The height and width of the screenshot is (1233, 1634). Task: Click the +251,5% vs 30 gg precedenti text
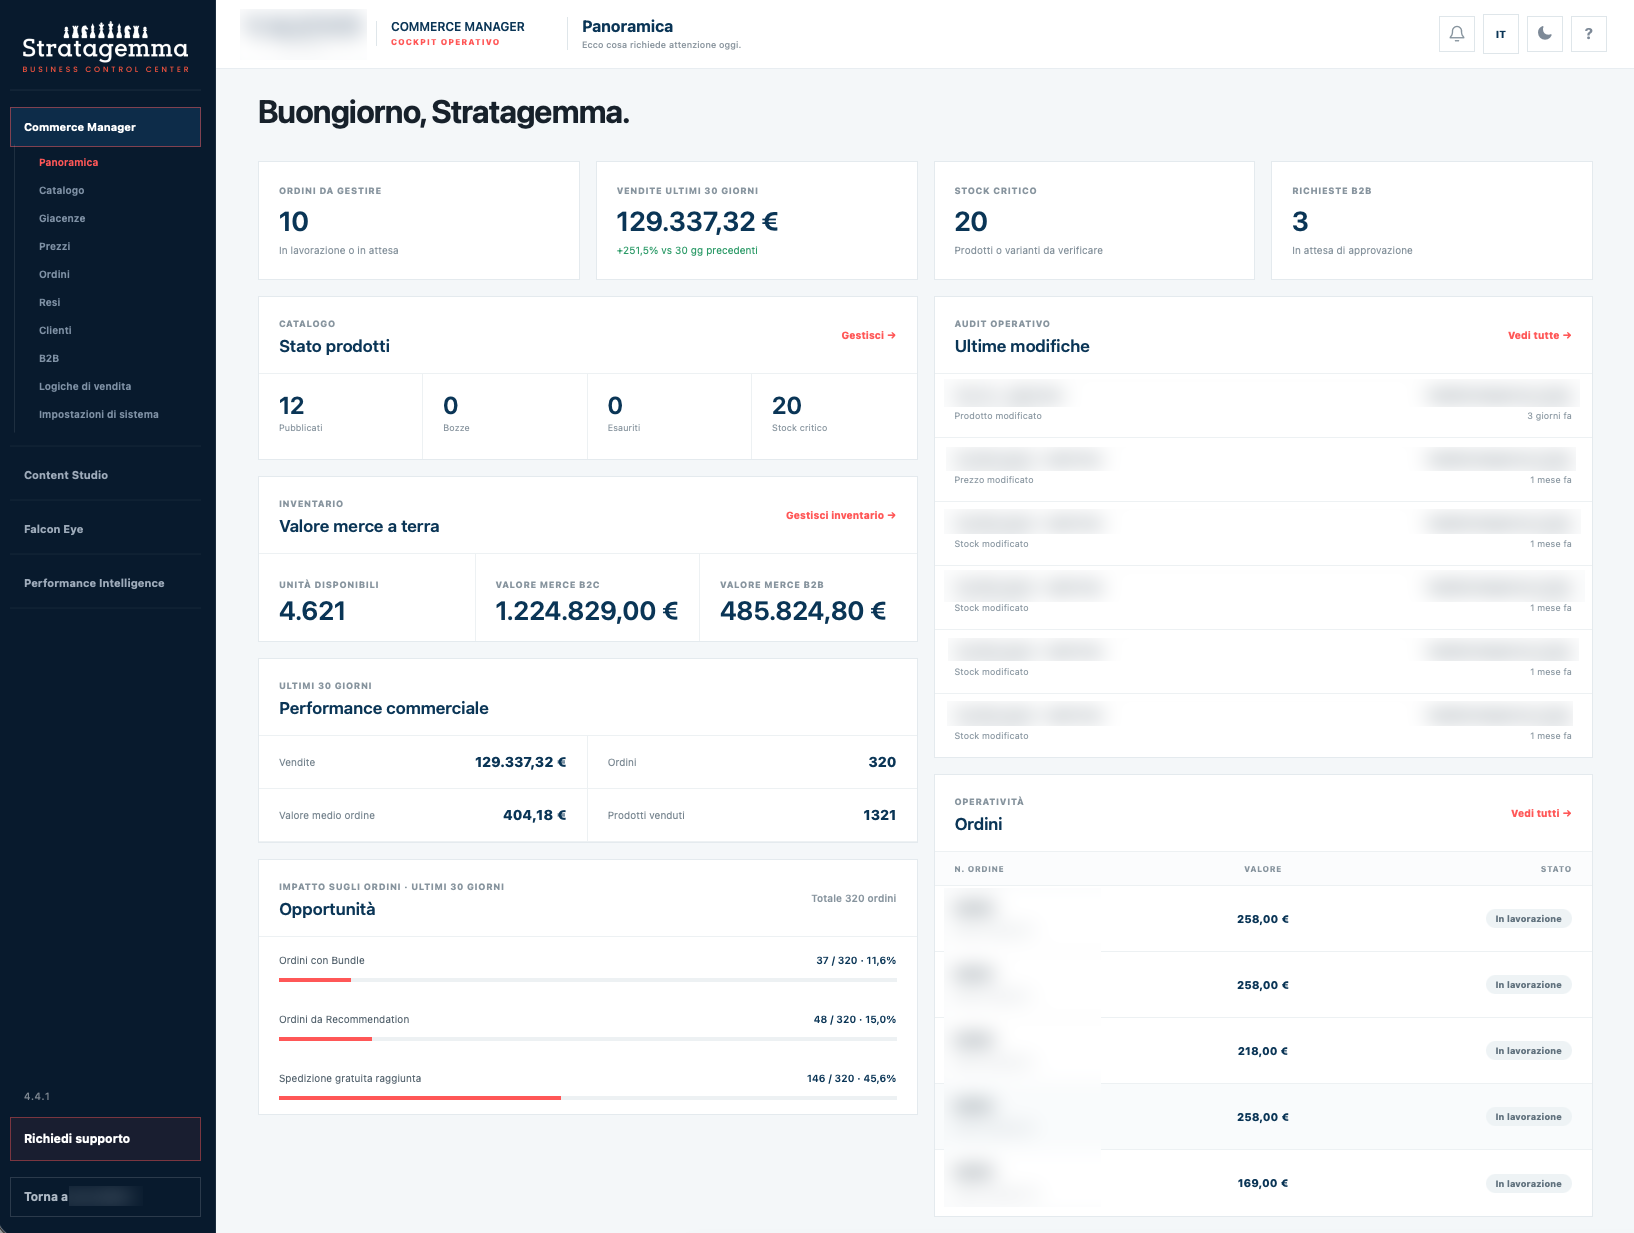click(x=687, y=251)
